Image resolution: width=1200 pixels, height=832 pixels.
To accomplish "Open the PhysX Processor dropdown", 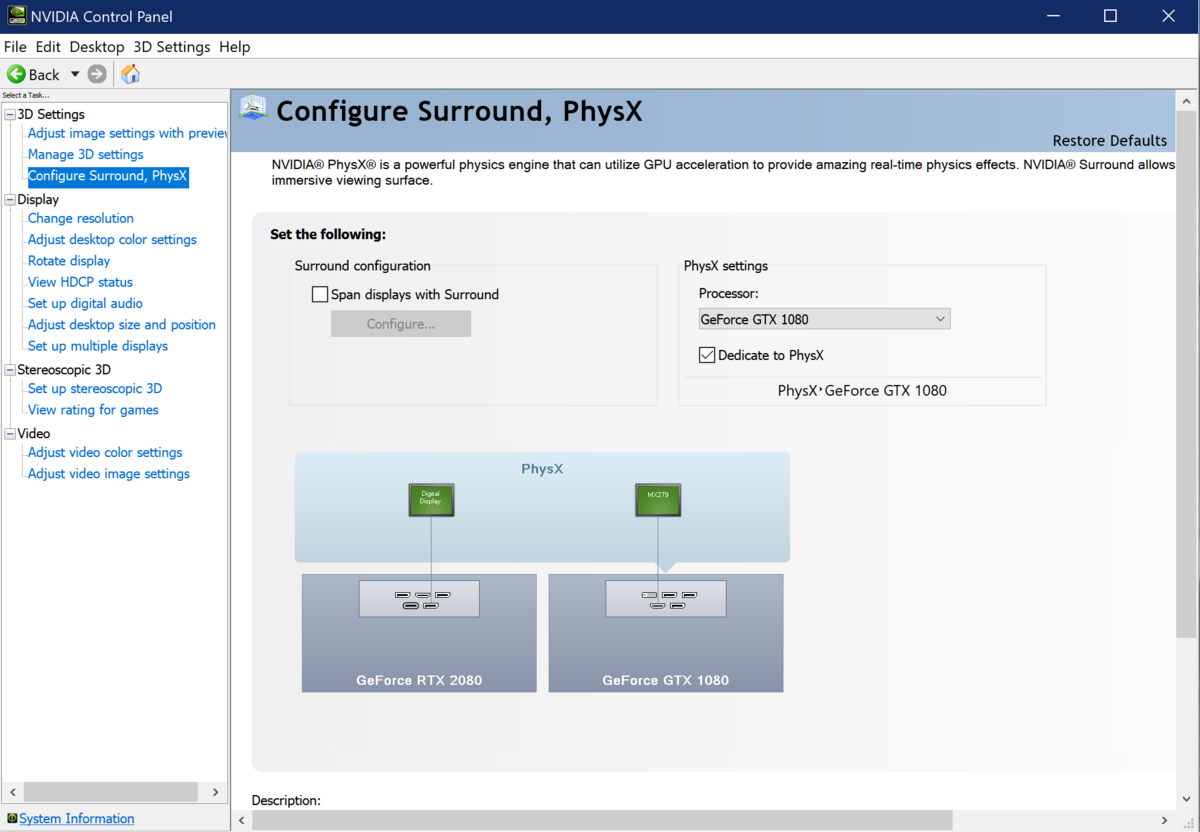I will (824, 319).
